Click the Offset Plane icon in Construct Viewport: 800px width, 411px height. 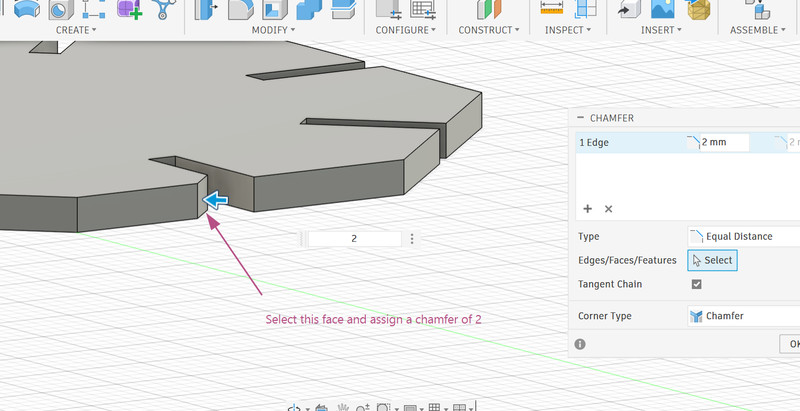tap(487, 9)
